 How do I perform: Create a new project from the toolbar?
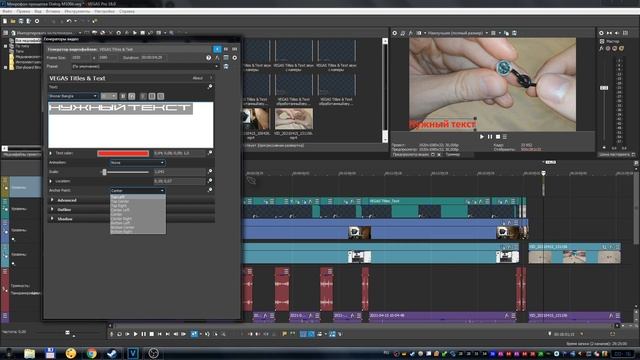[x=5, y=21]
